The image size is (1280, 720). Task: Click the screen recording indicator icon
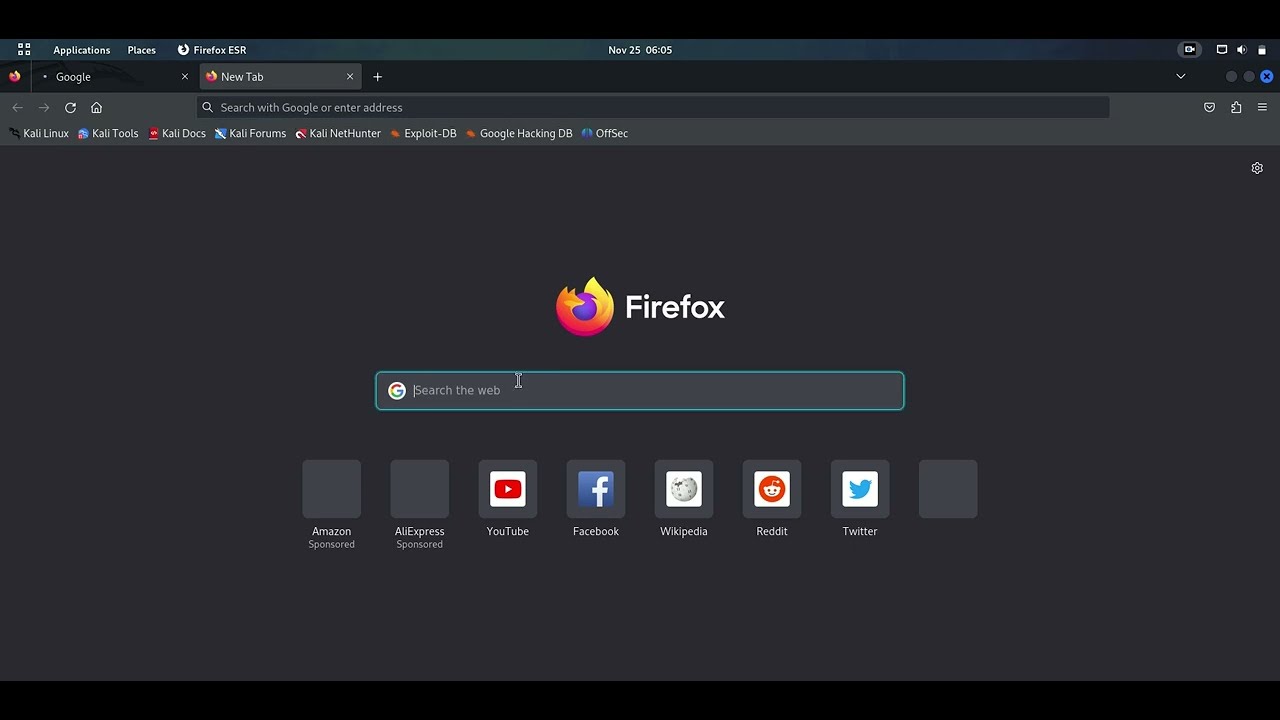[1190, 50]
